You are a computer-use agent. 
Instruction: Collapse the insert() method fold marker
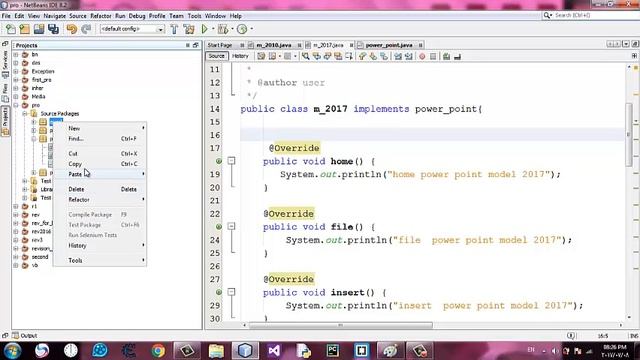click(231, 292)
